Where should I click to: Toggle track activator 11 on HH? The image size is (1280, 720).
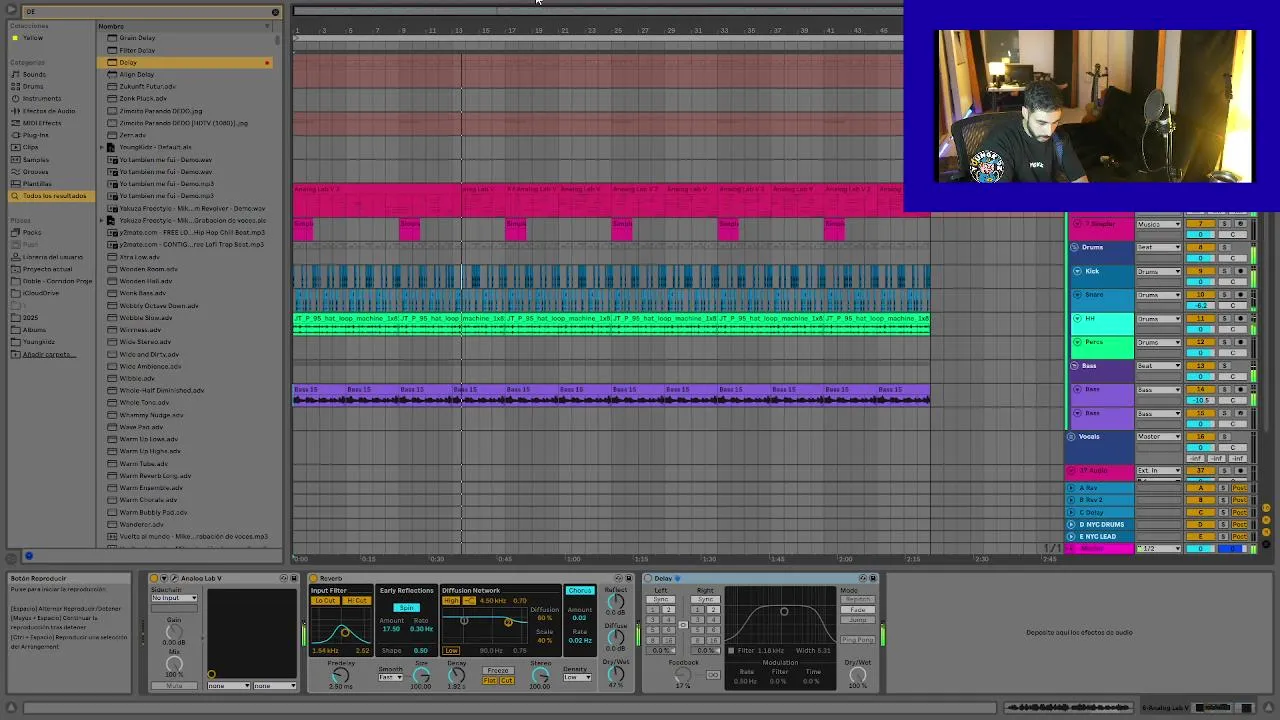1200,318
